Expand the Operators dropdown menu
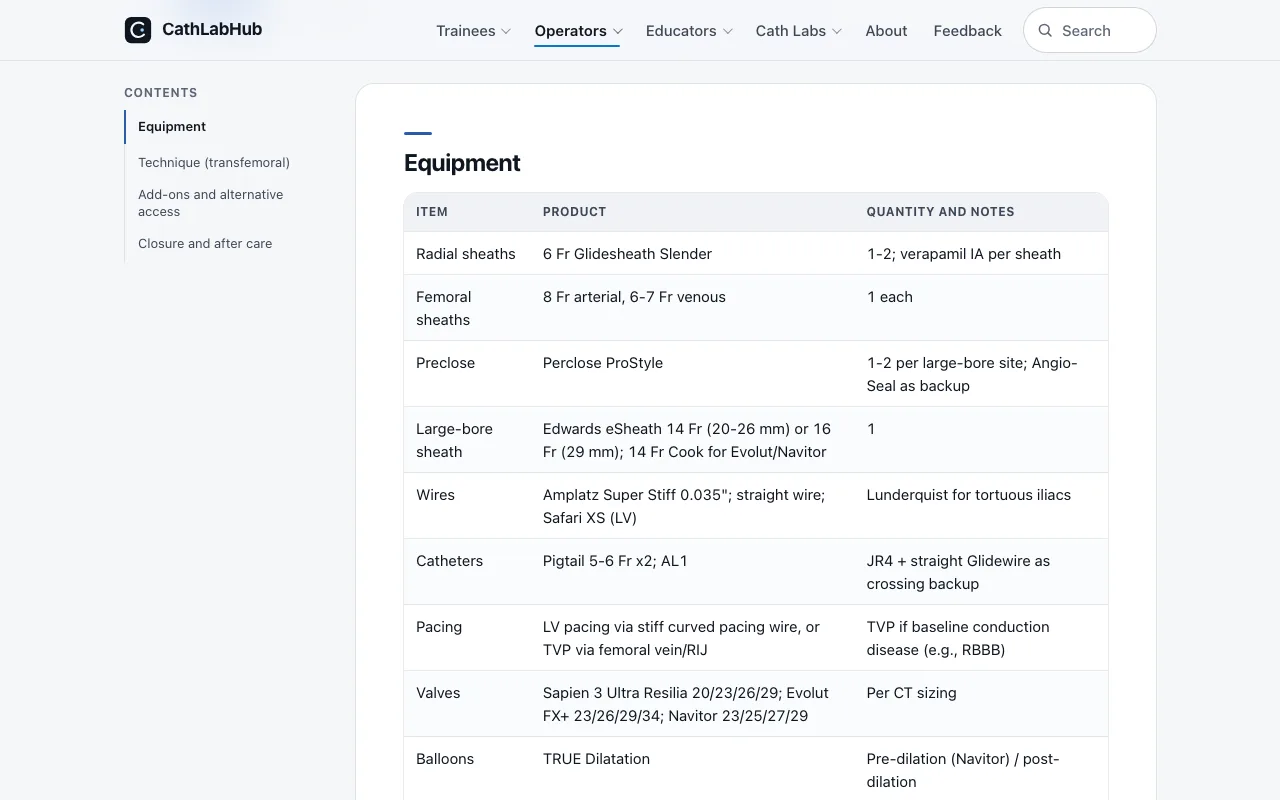This screenshot has height=800, width=1280. [x=578, y=31]
